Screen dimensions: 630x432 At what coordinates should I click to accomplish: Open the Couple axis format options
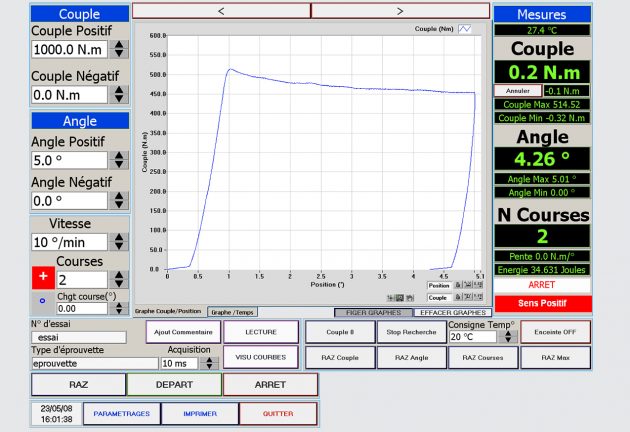[478, 297]
